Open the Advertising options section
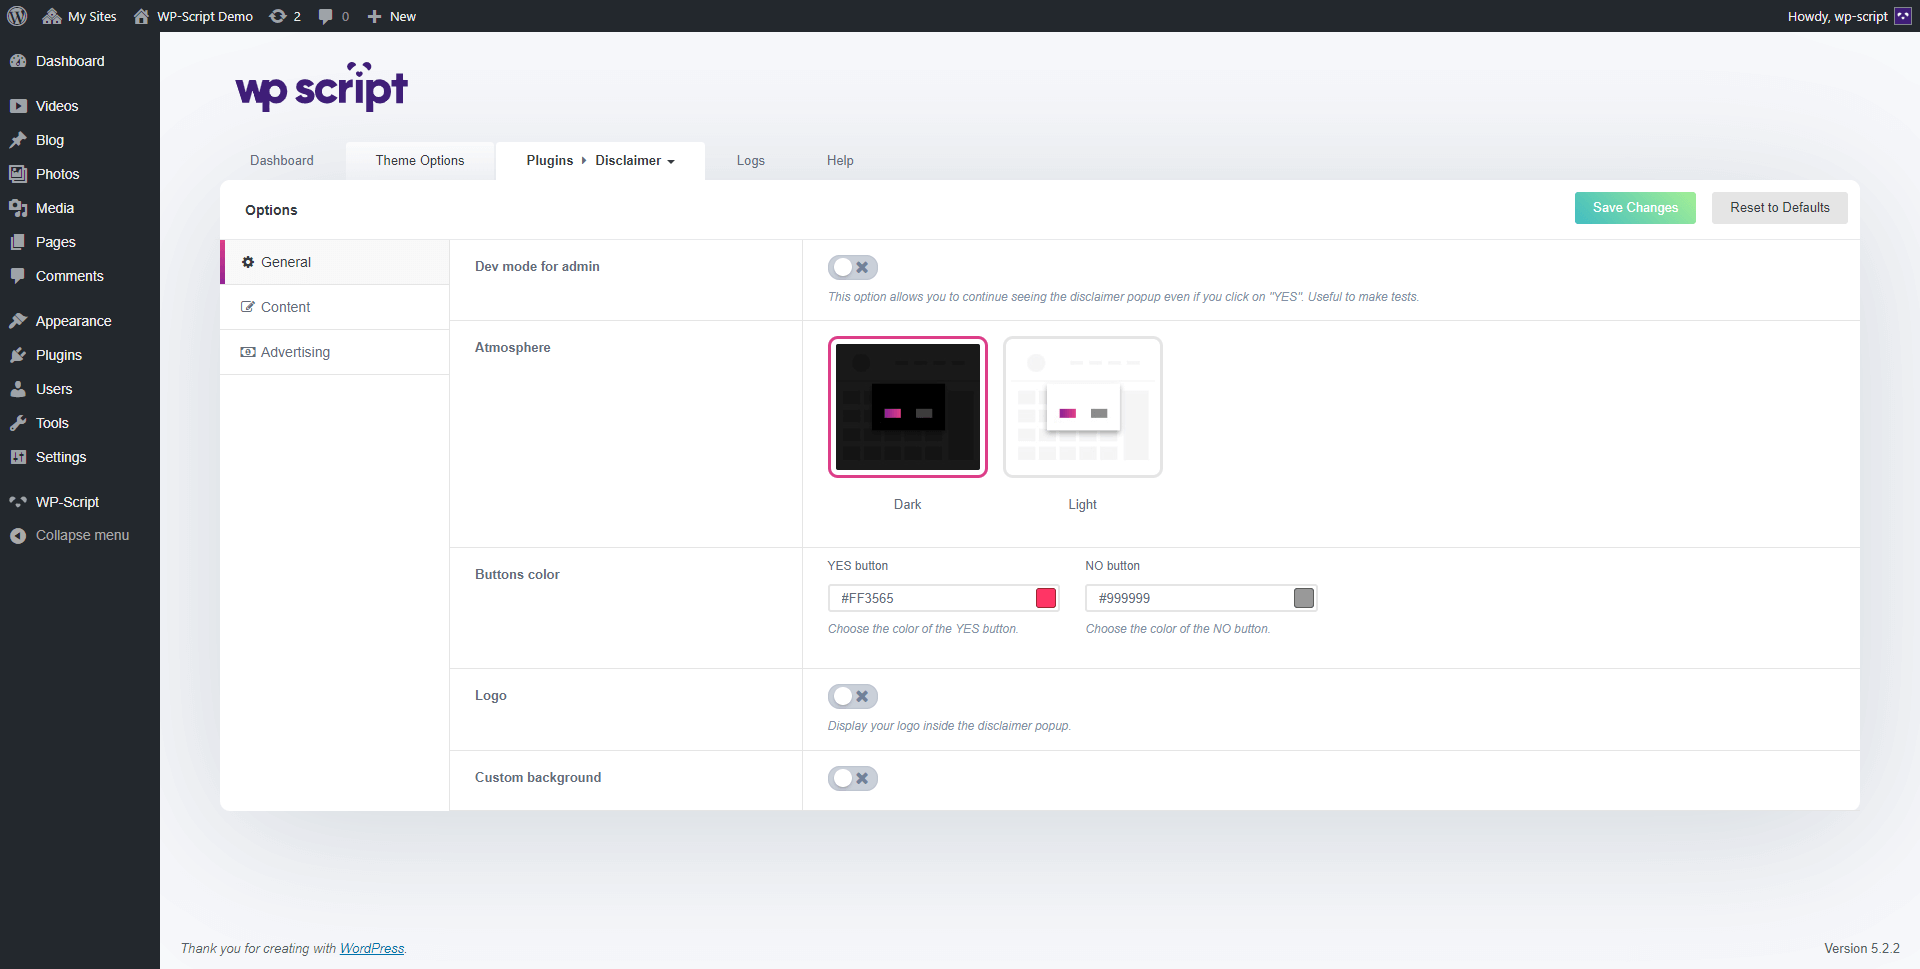Screen dimensions: 1920x969 pyautogui.click(x=334, y=352)
